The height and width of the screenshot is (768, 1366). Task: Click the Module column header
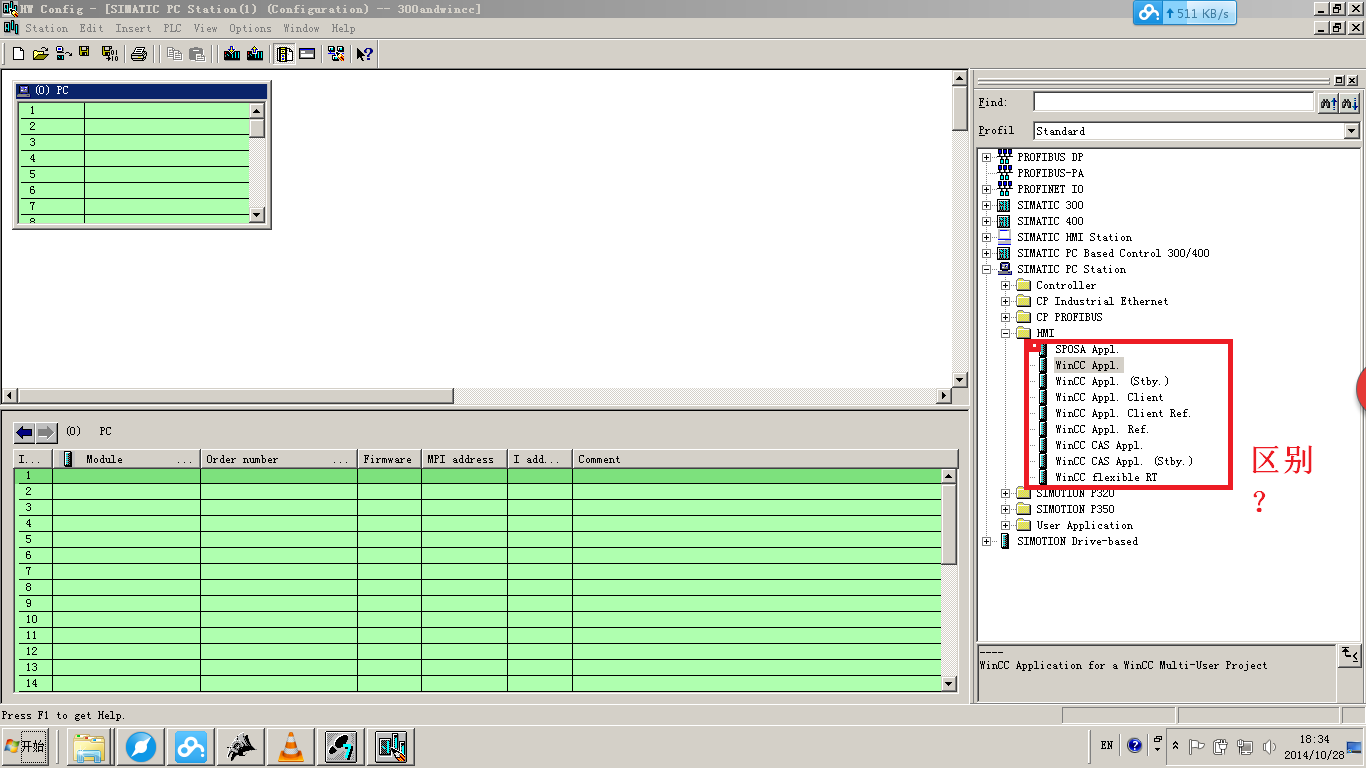click(127, 459)
